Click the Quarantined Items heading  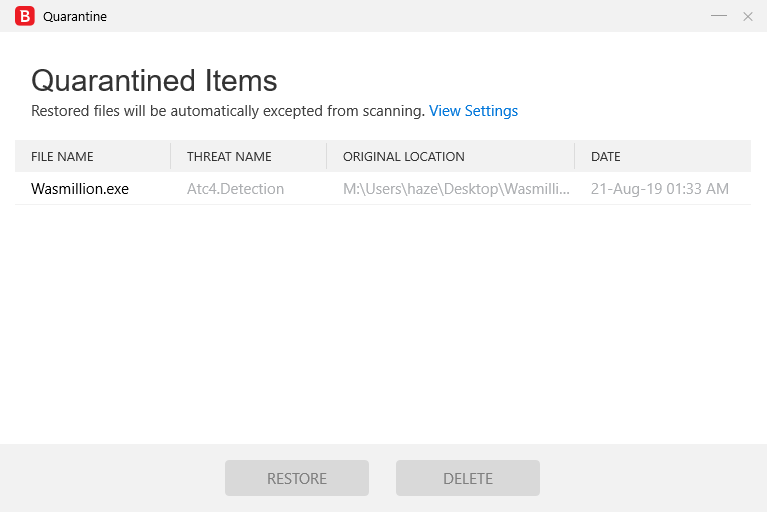coord(154,80)
